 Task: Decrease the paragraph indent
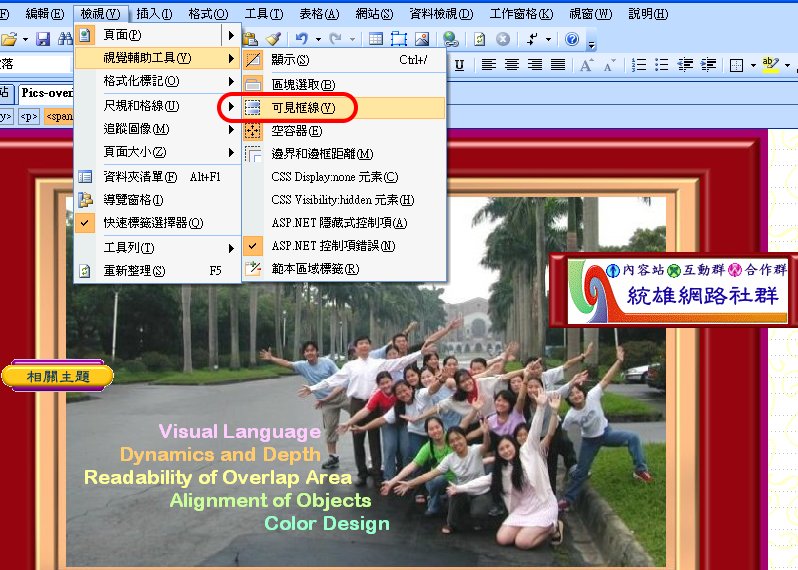point(685,65)
